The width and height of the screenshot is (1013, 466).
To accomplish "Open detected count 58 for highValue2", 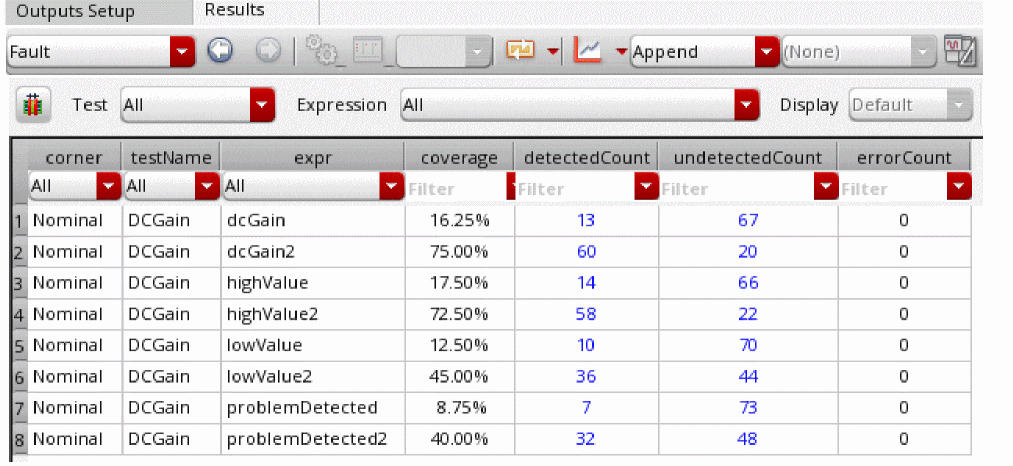I will [x=586, y=313].
